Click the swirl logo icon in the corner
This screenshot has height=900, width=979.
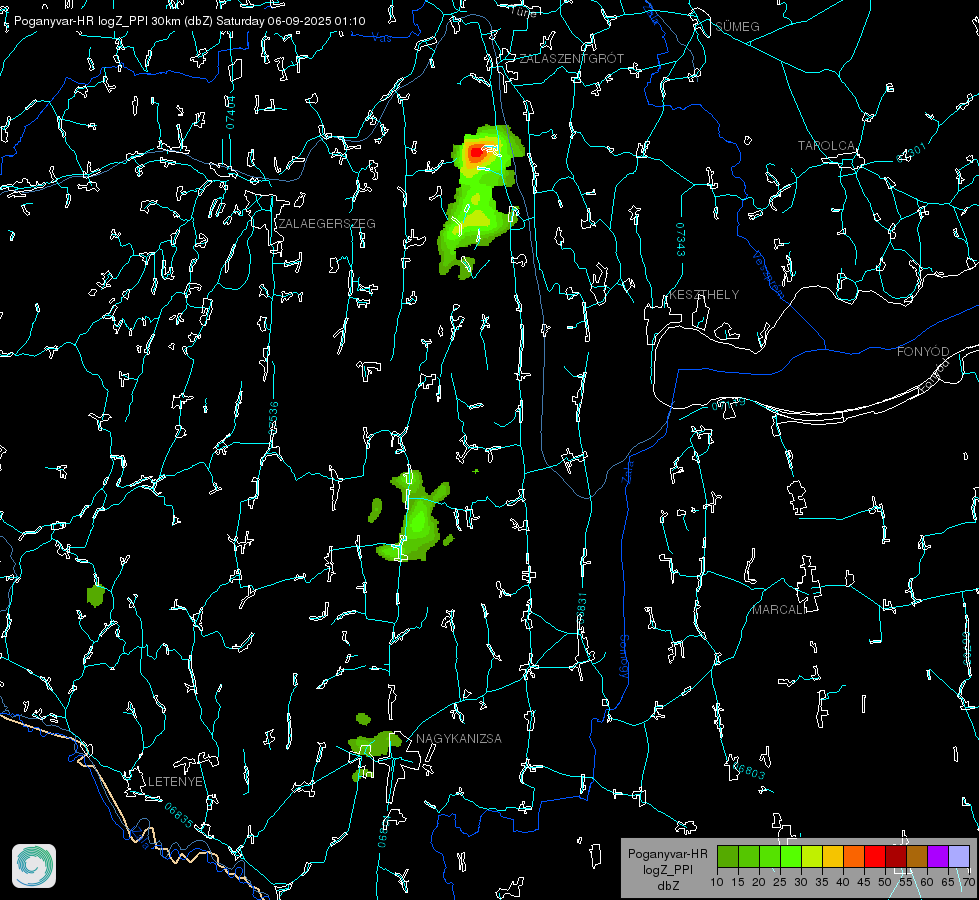pos(34,866)
